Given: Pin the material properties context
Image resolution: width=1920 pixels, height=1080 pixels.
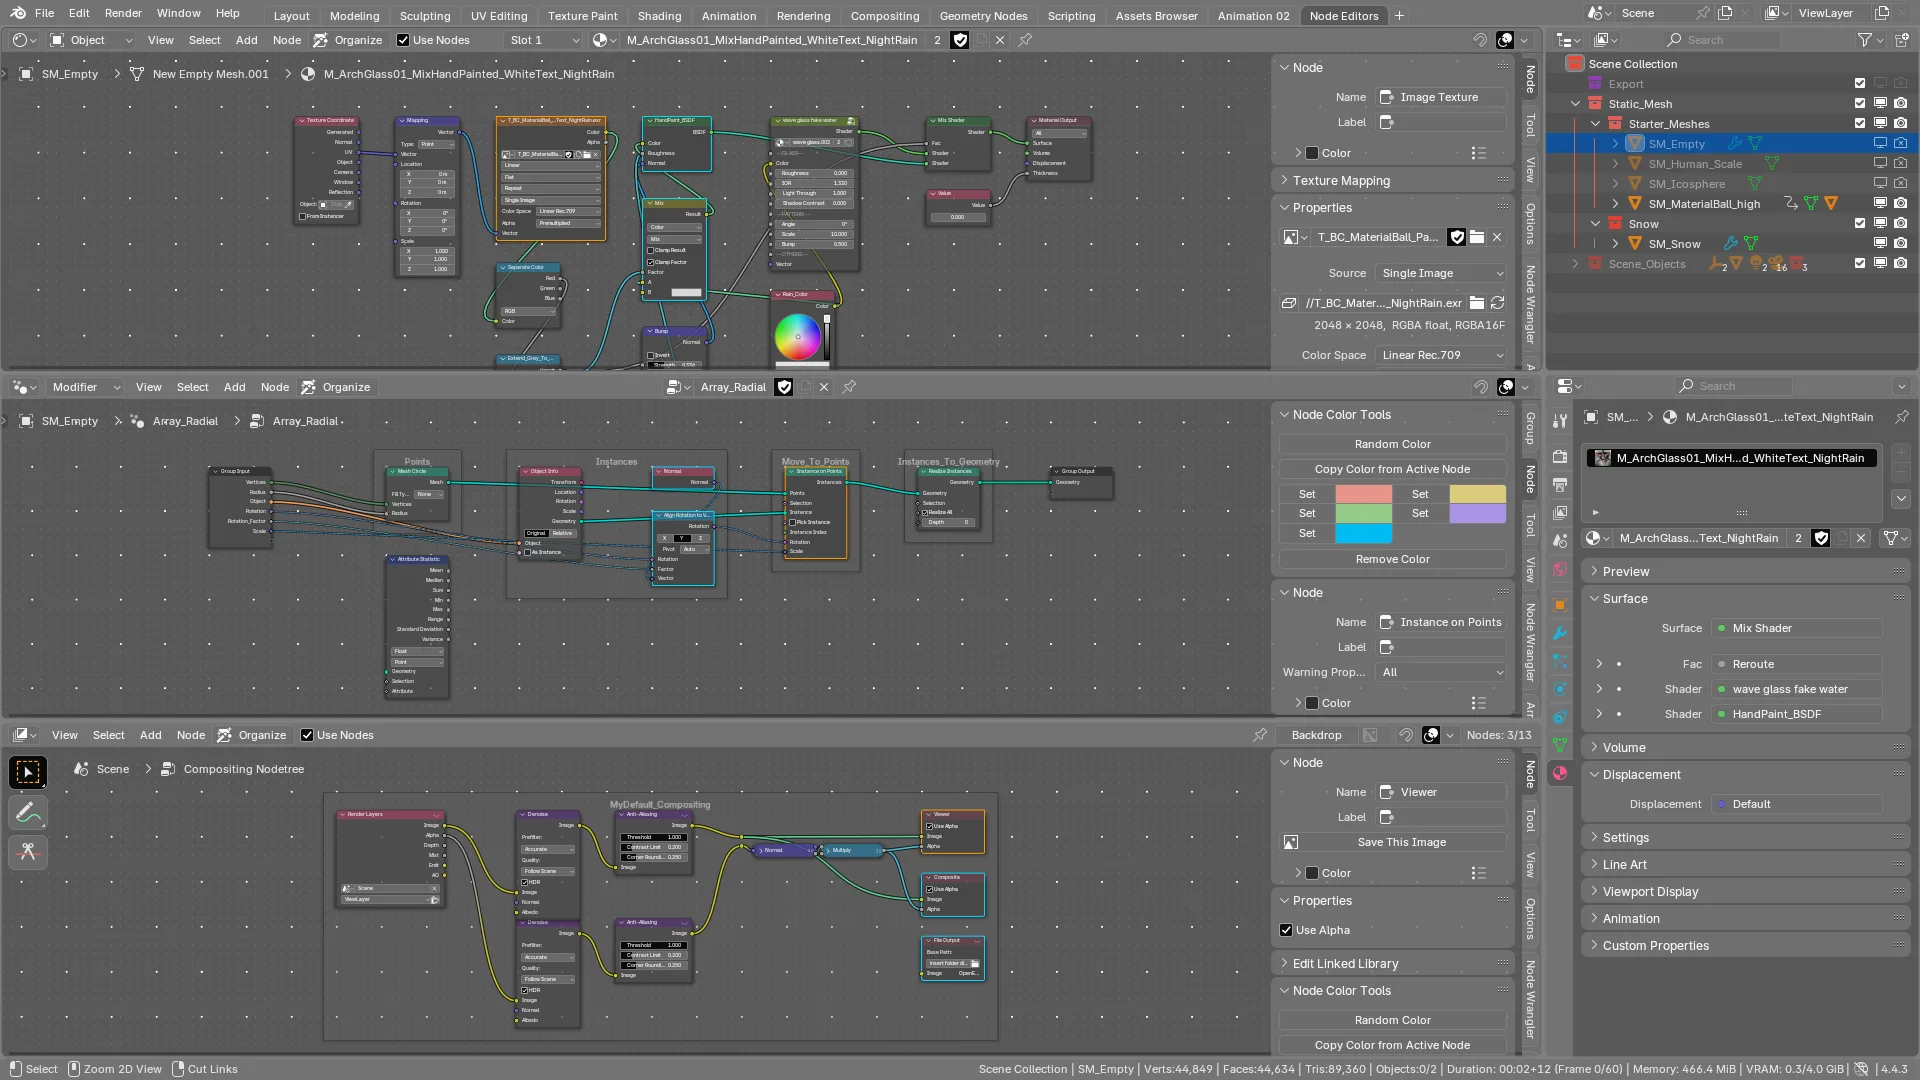Looking at the screenshot, I should coord(1901,417).
